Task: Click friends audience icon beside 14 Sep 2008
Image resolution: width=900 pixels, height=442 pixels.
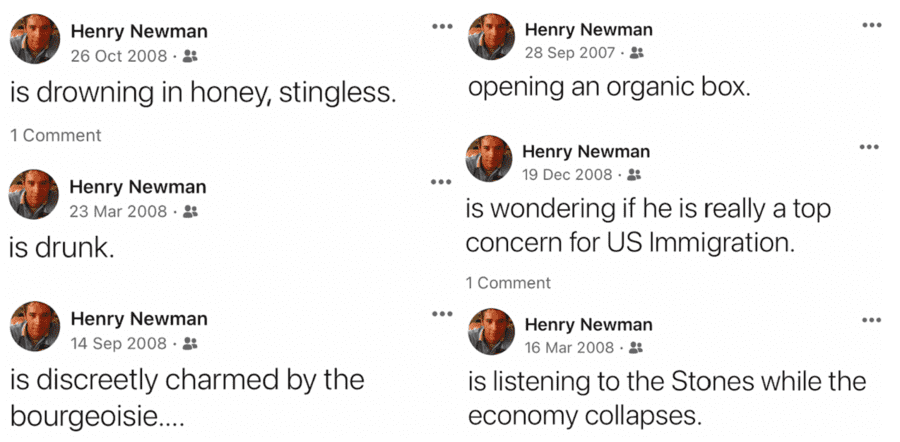Action: (x=191, y=343)
